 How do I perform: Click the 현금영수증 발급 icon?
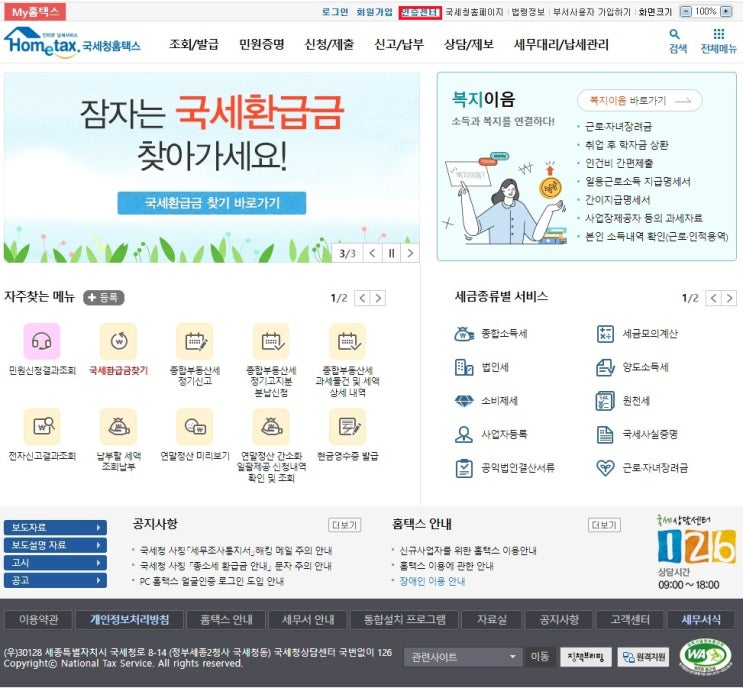347,426
